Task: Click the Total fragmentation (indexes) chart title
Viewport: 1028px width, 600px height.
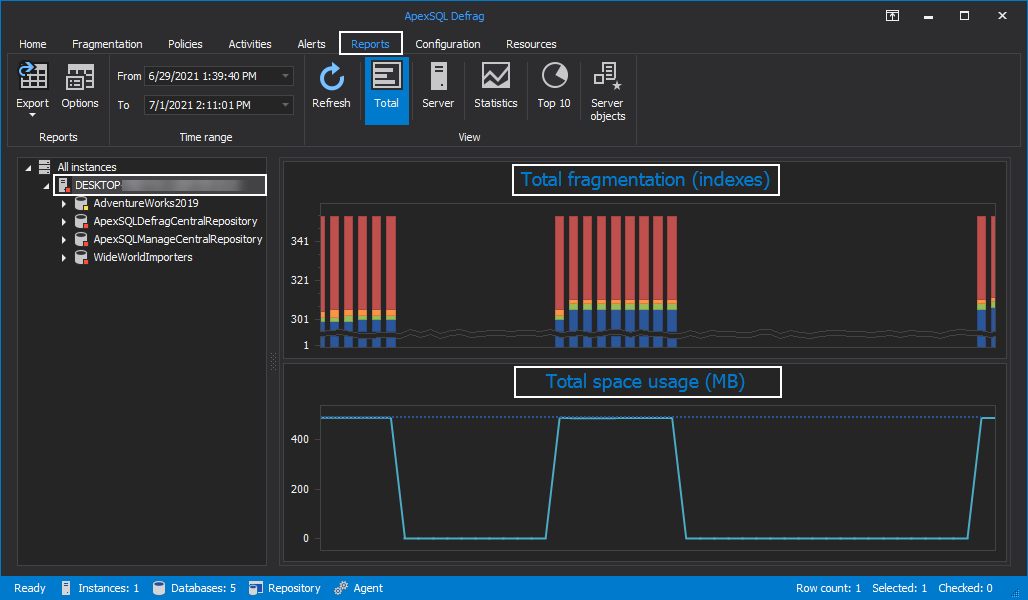Action: [645, 180]
